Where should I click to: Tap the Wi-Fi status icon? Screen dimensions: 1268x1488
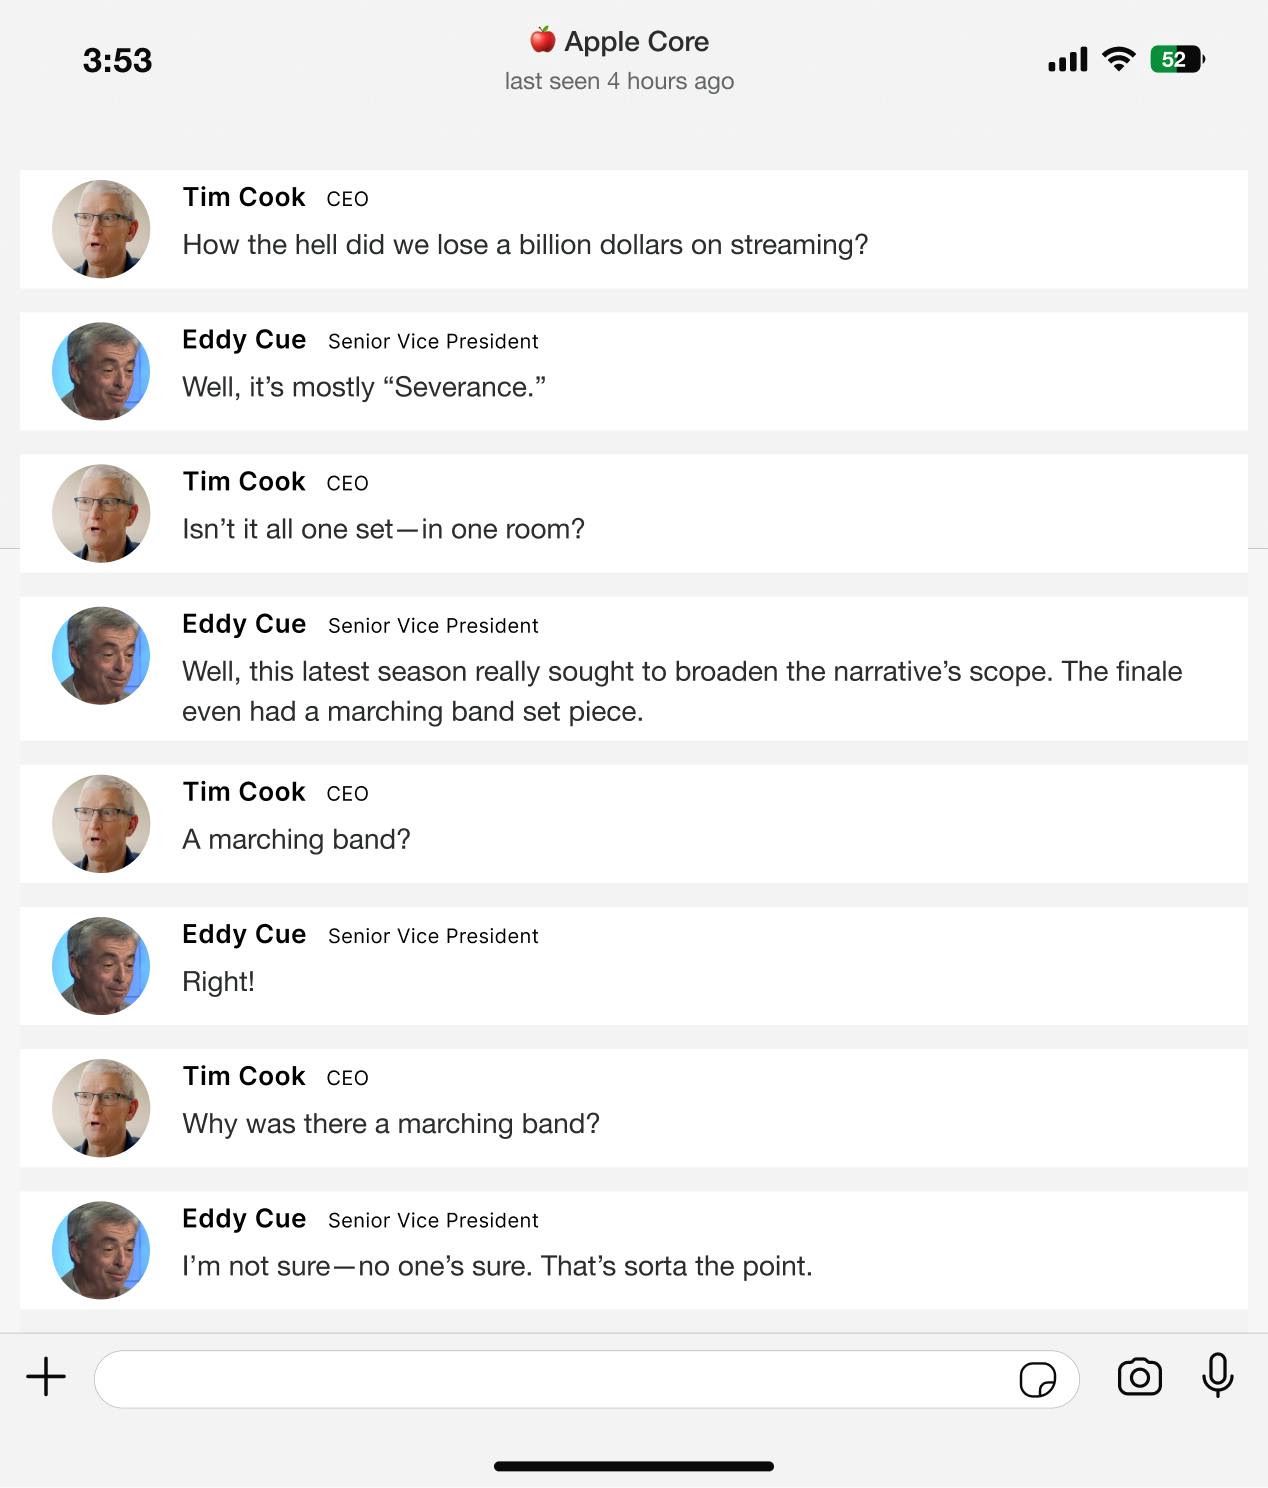[1118, 60]
